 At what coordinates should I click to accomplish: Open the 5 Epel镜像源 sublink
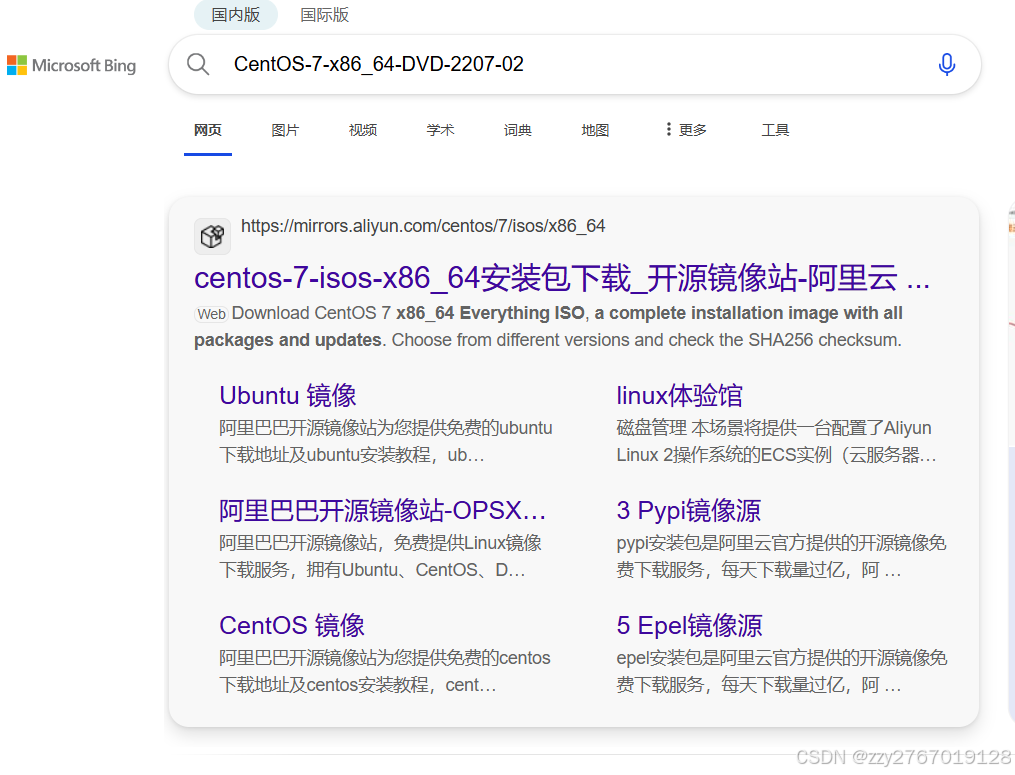(689, 625)
